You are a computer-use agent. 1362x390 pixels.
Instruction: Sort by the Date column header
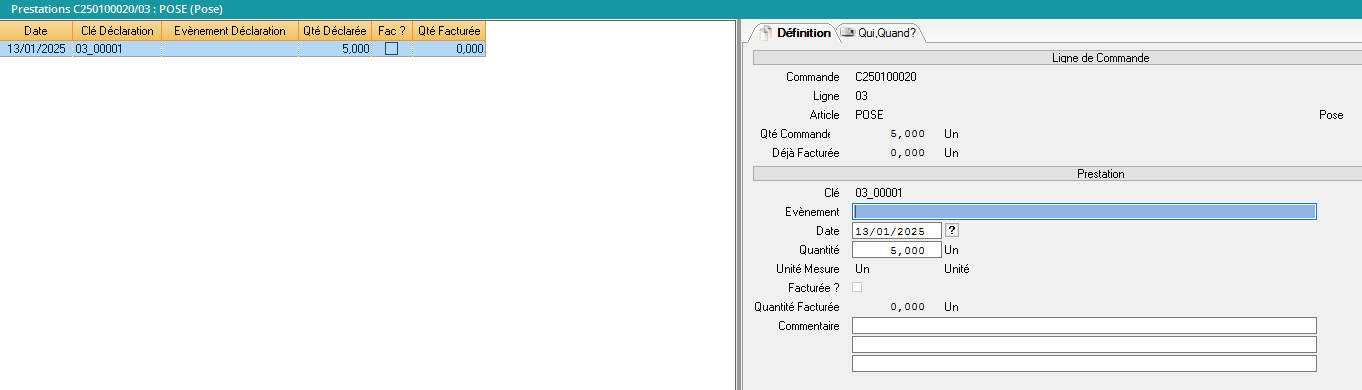pos(36,31)
